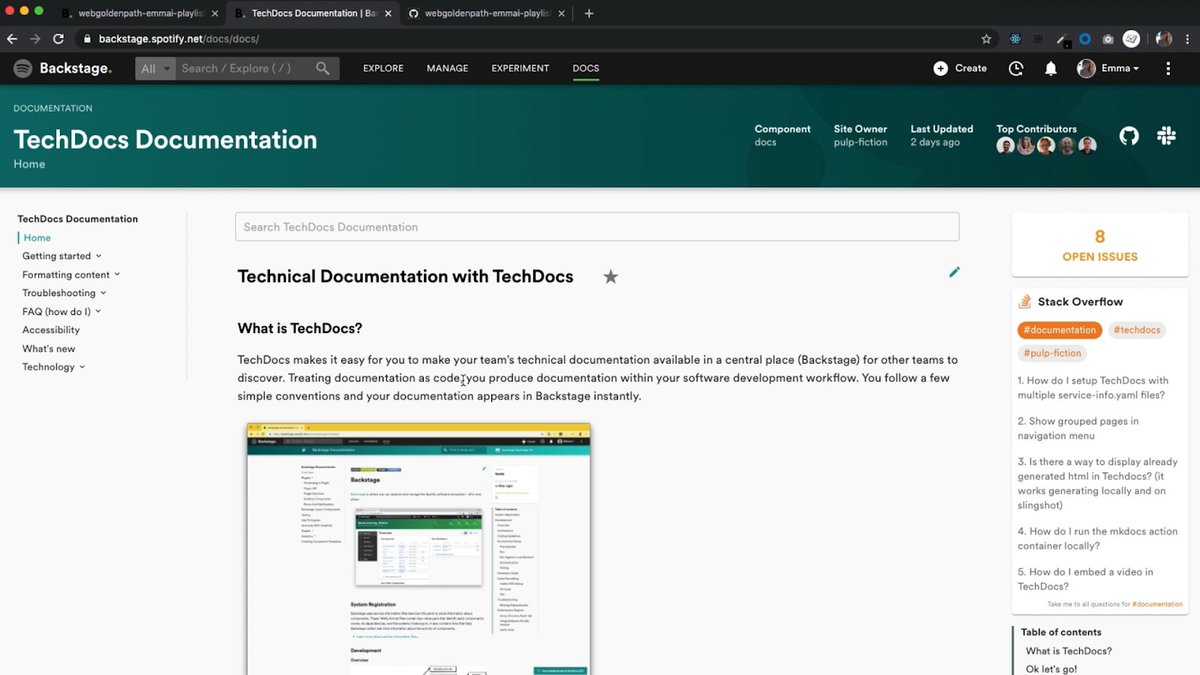1200x675 pixels.
Task: Click inside the Search TechDocs Documentation field
Action: 597,227
